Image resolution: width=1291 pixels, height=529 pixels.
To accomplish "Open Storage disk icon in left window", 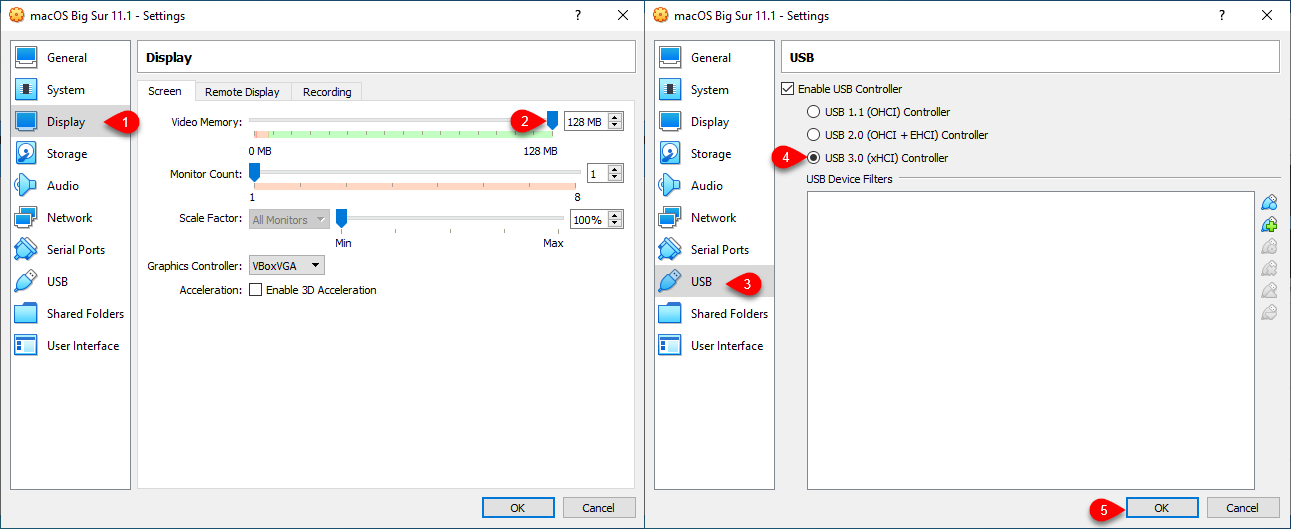I will (26, 154).
